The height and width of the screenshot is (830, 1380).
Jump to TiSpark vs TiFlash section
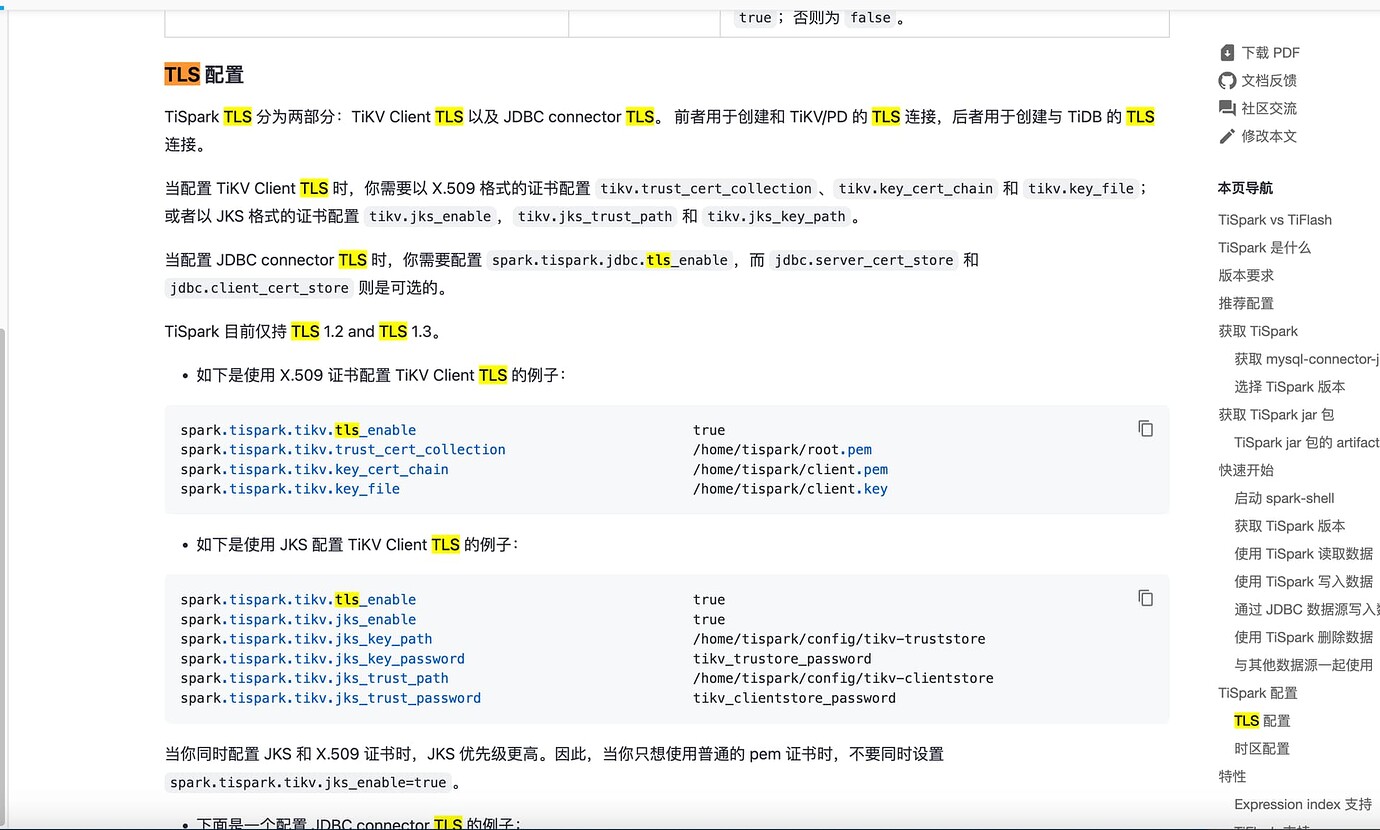tap(1275, 220)
